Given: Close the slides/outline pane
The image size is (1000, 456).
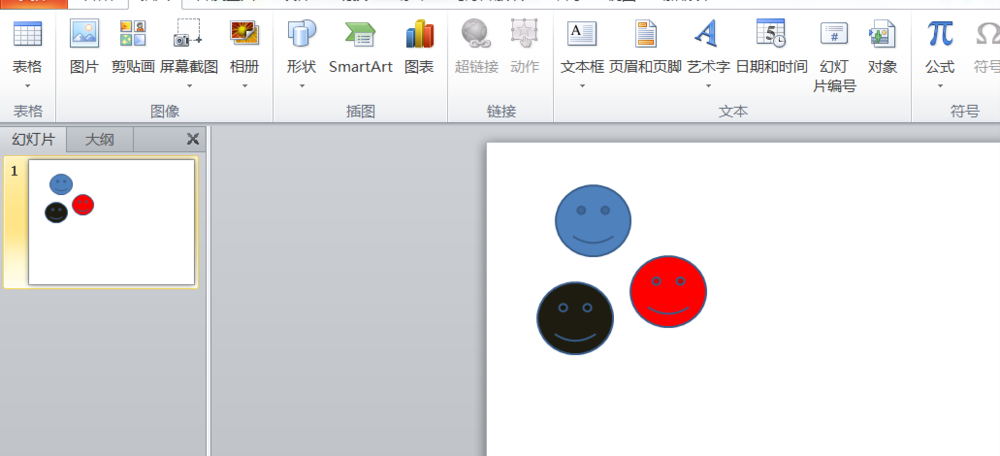Looking at the screenshot, I should click(193, 139).
